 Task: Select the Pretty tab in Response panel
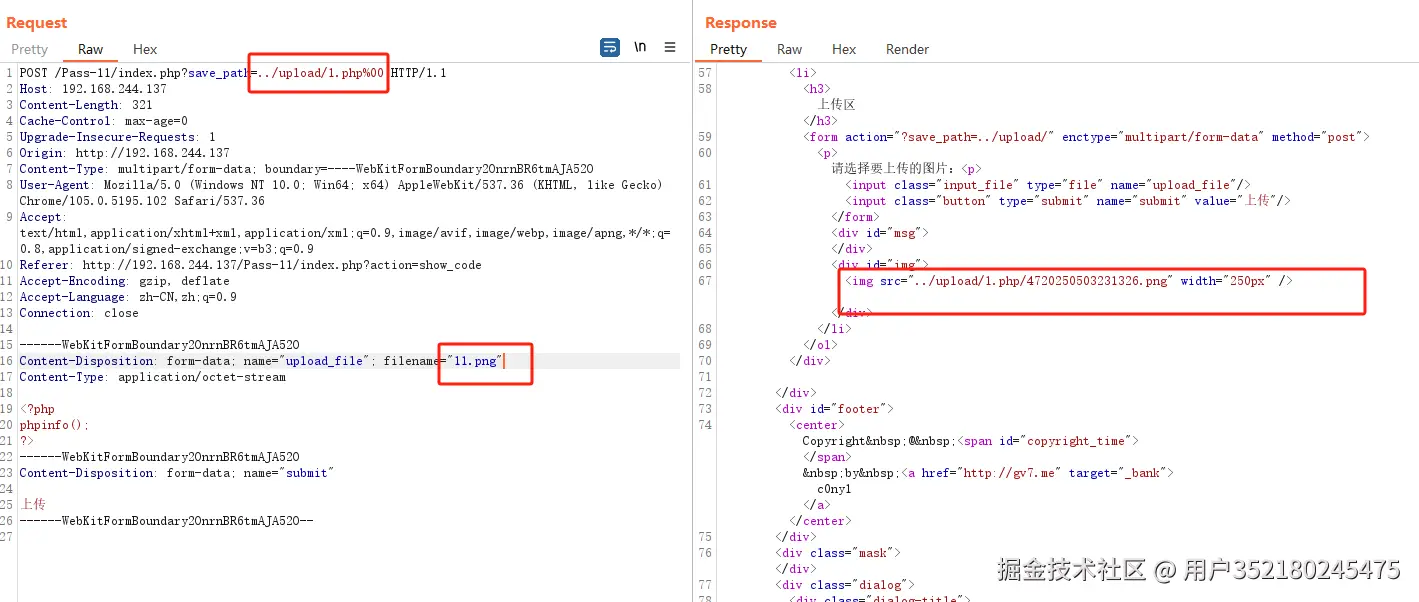click(x=728, y=49)
